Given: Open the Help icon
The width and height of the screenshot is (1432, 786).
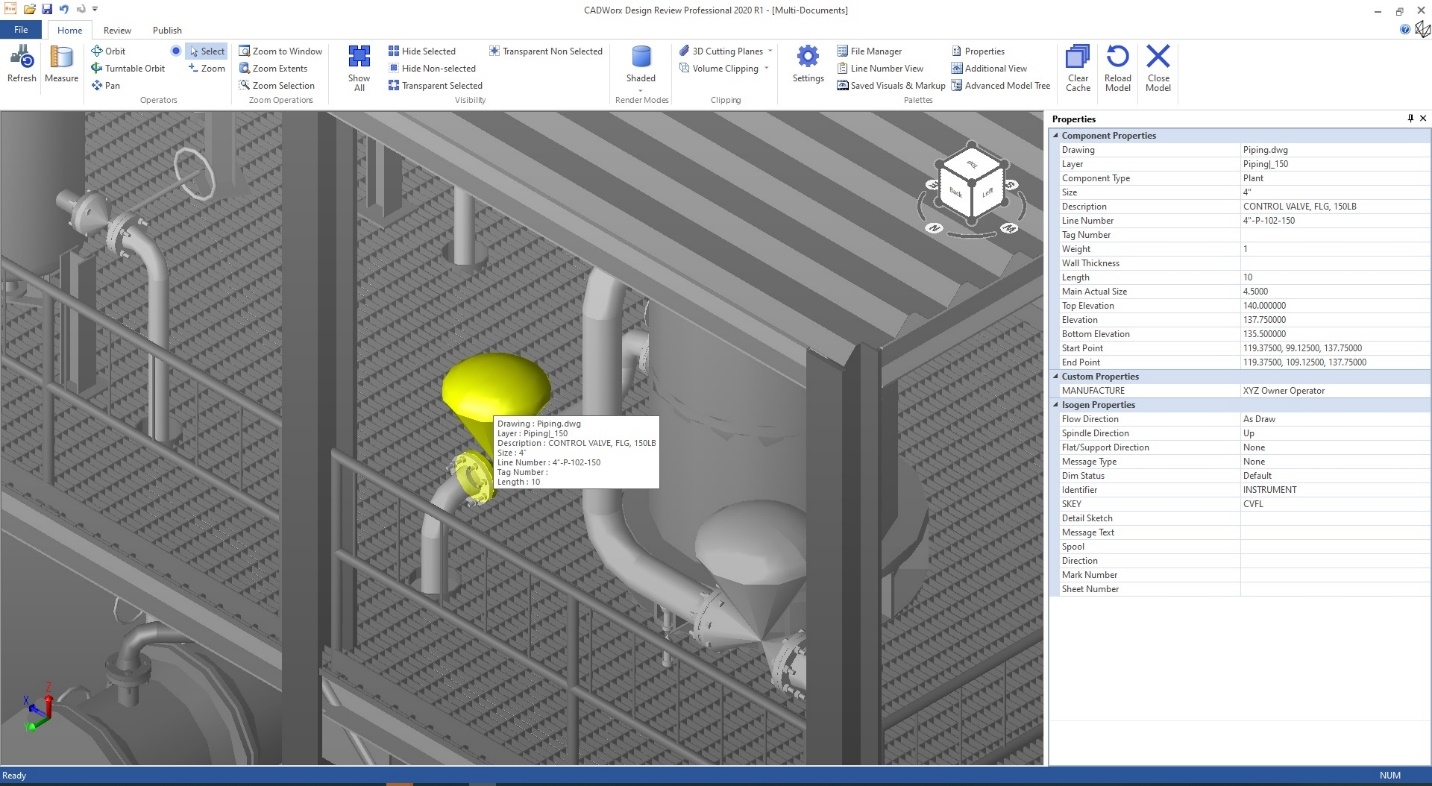Looking at the screenshot, I should pyautogui.click(x=1405, y=30).
